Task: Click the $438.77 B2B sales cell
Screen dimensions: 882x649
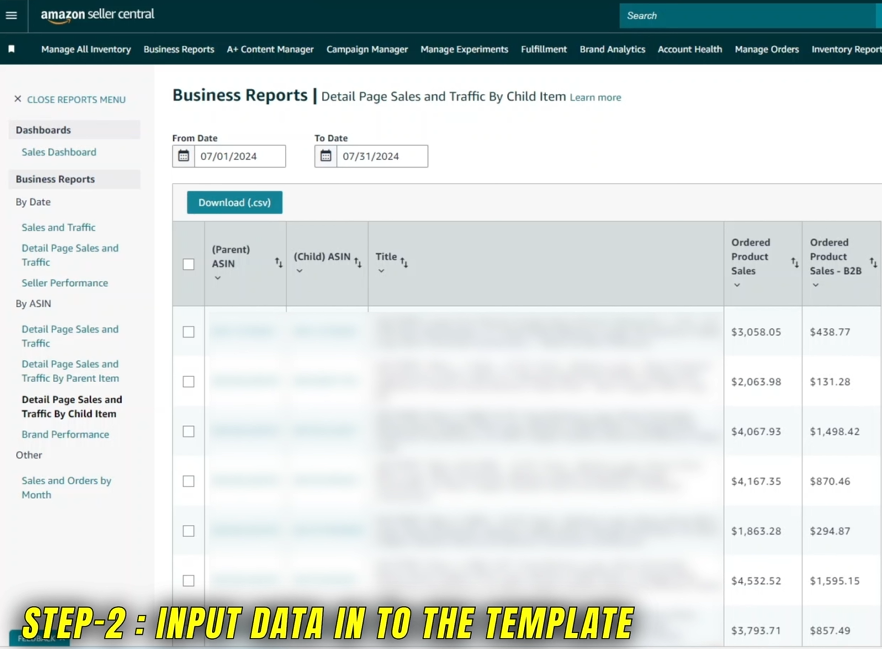Action: [x=830, y=332]
